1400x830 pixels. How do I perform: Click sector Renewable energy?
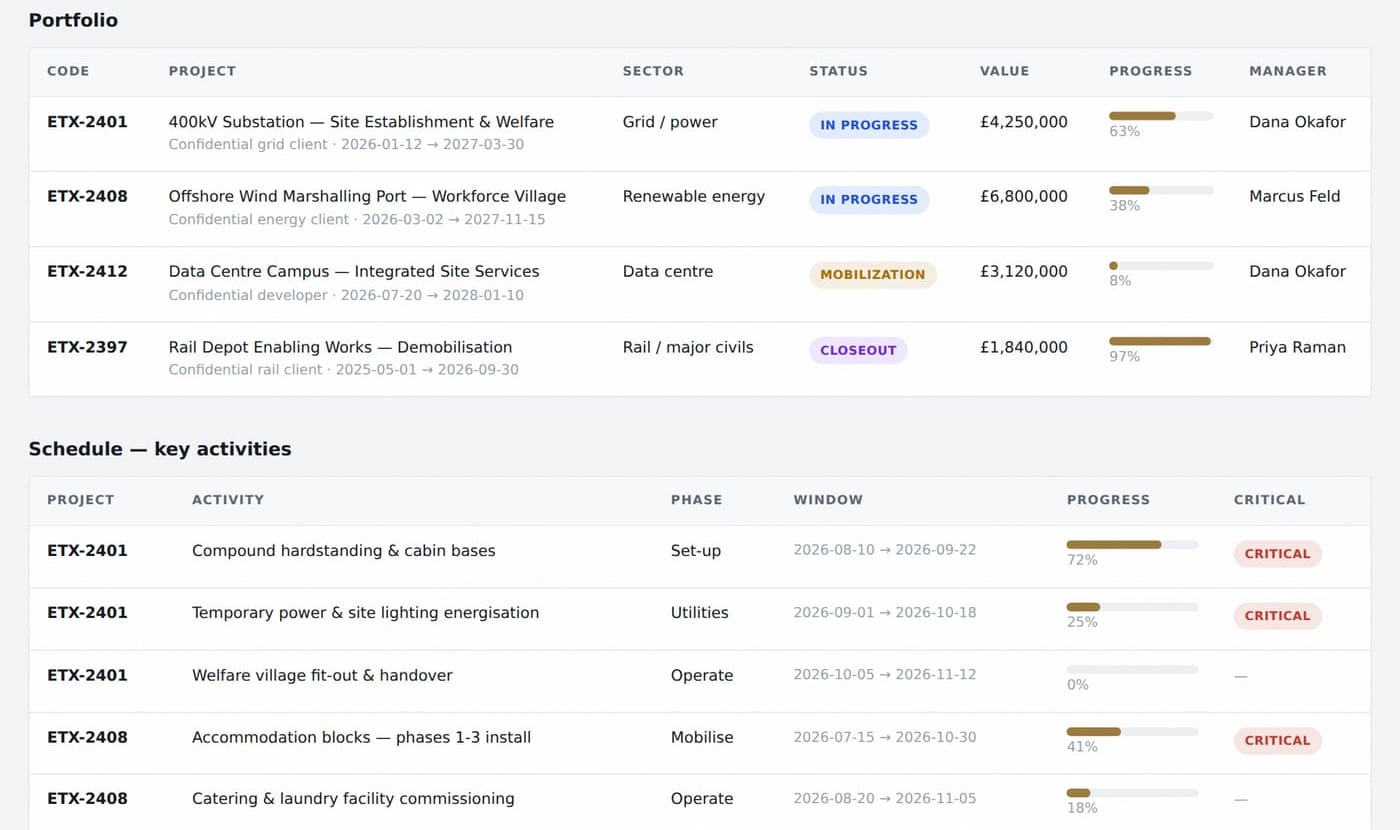tap(694, 196)
